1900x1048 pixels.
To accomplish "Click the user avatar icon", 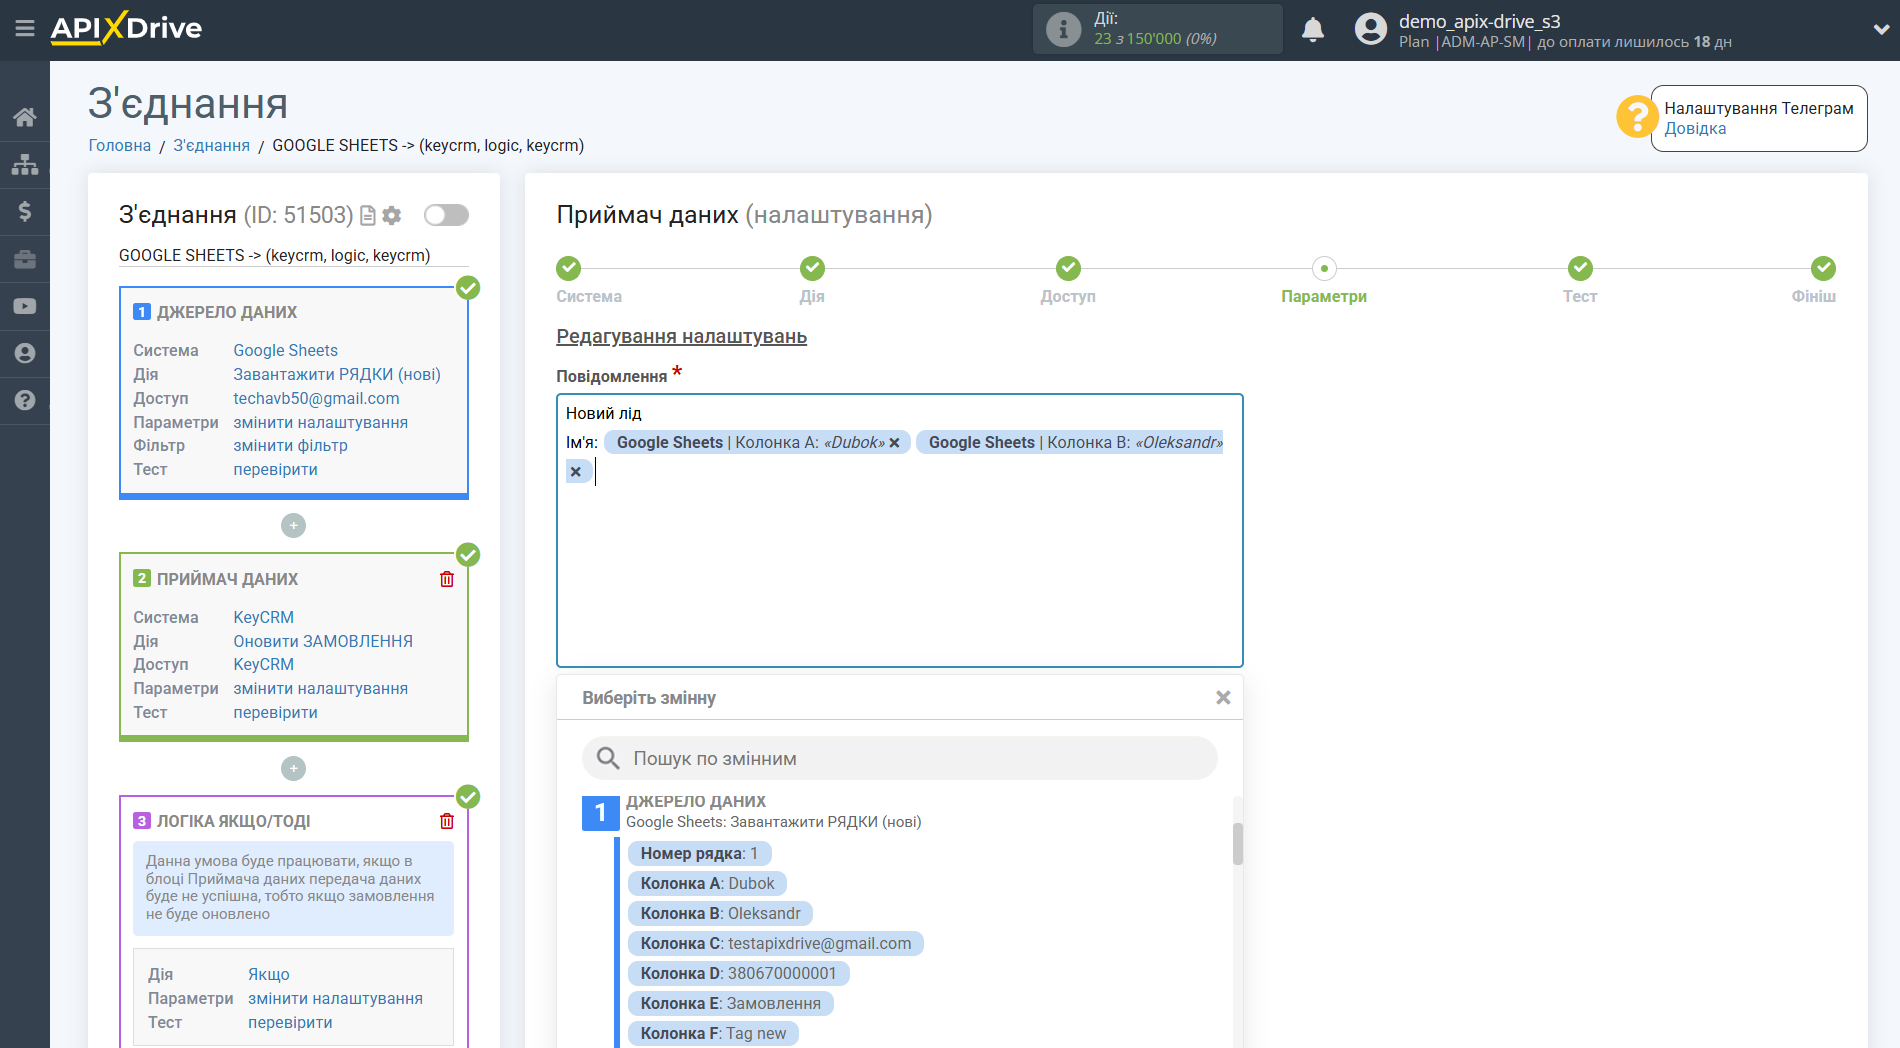I will click(x=1370, y=29).
